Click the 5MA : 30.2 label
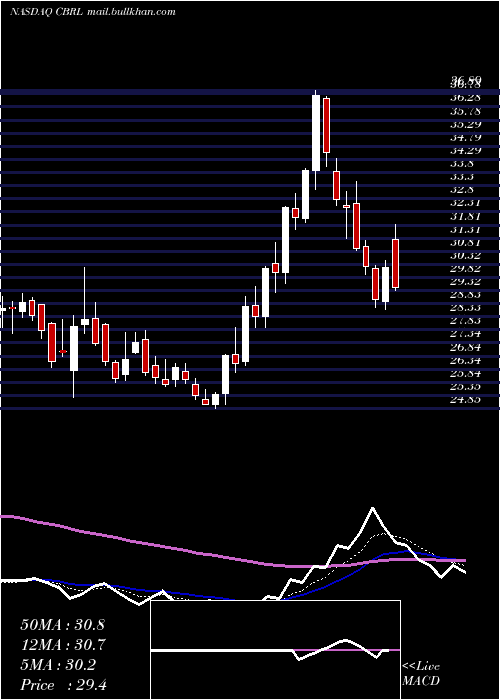 (58, 665)
